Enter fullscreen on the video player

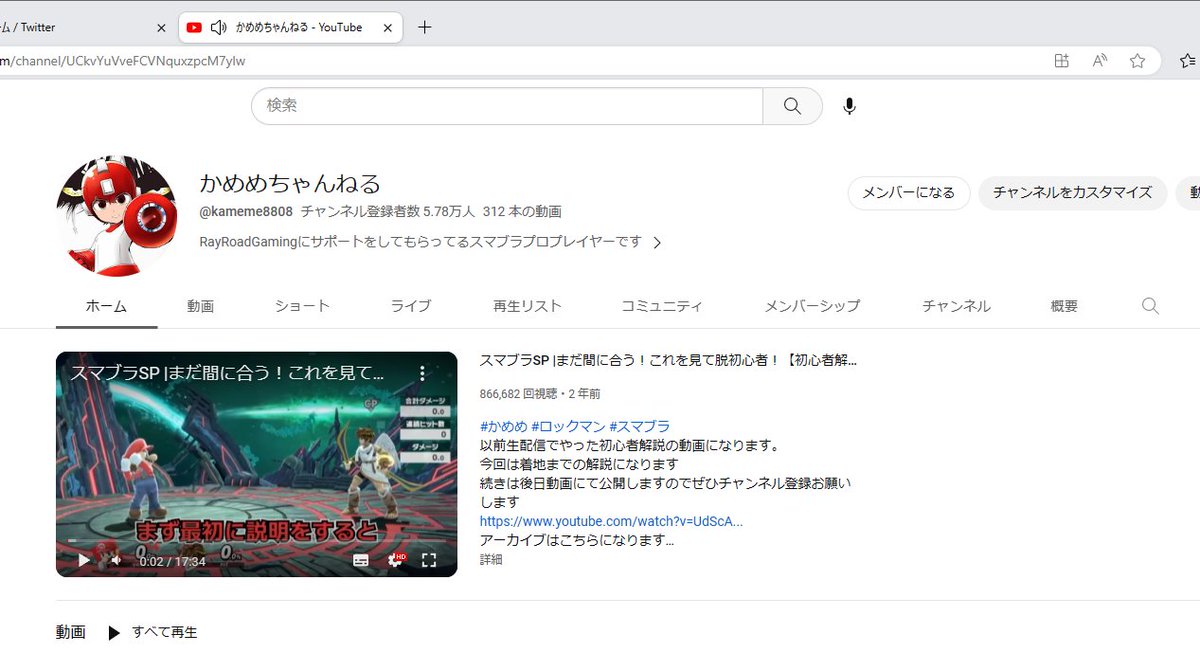(x=429, y=561)
